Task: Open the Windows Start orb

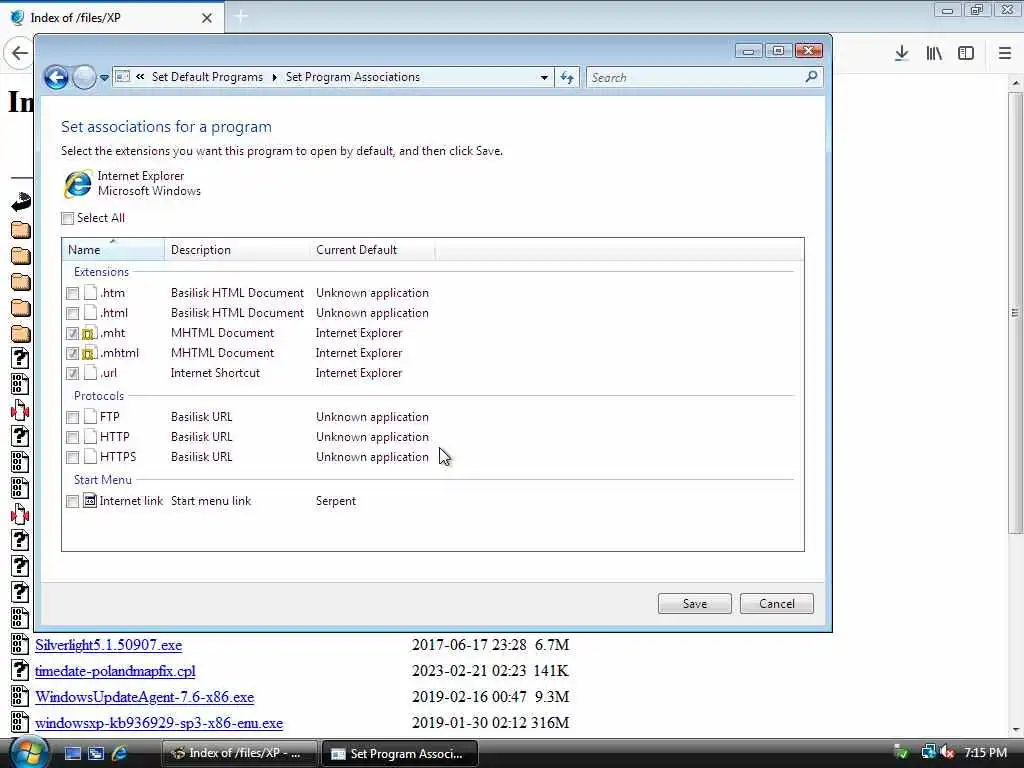Action: coord(27,752)
